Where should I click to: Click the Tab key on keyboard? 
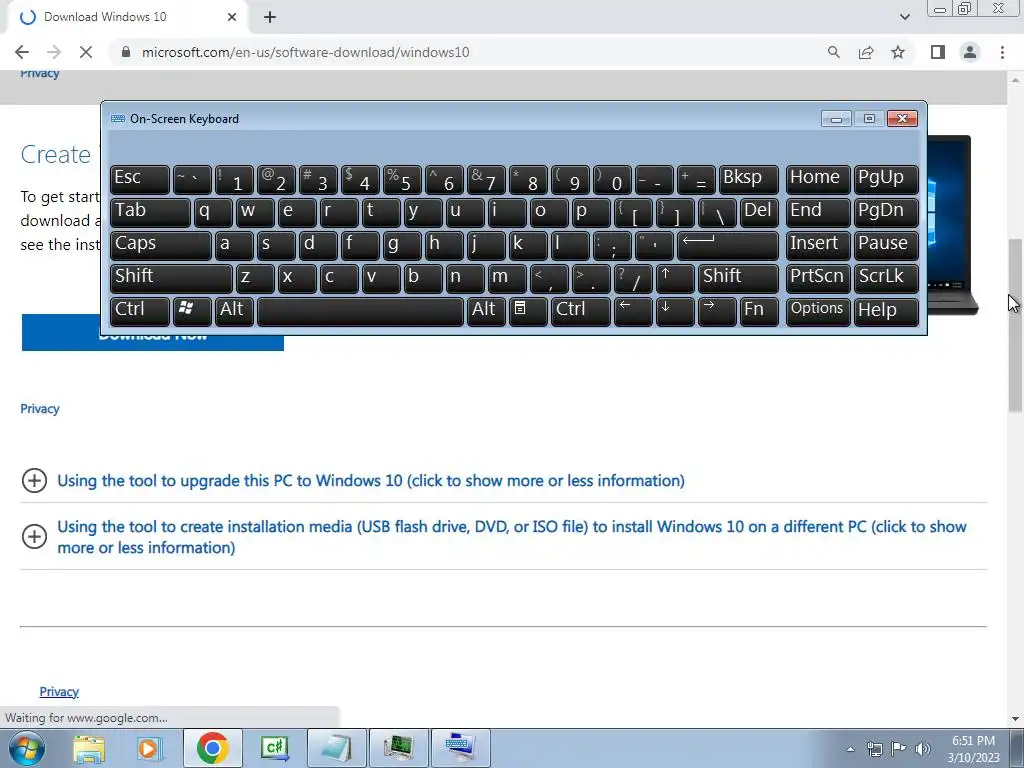(x=150, y=213)
